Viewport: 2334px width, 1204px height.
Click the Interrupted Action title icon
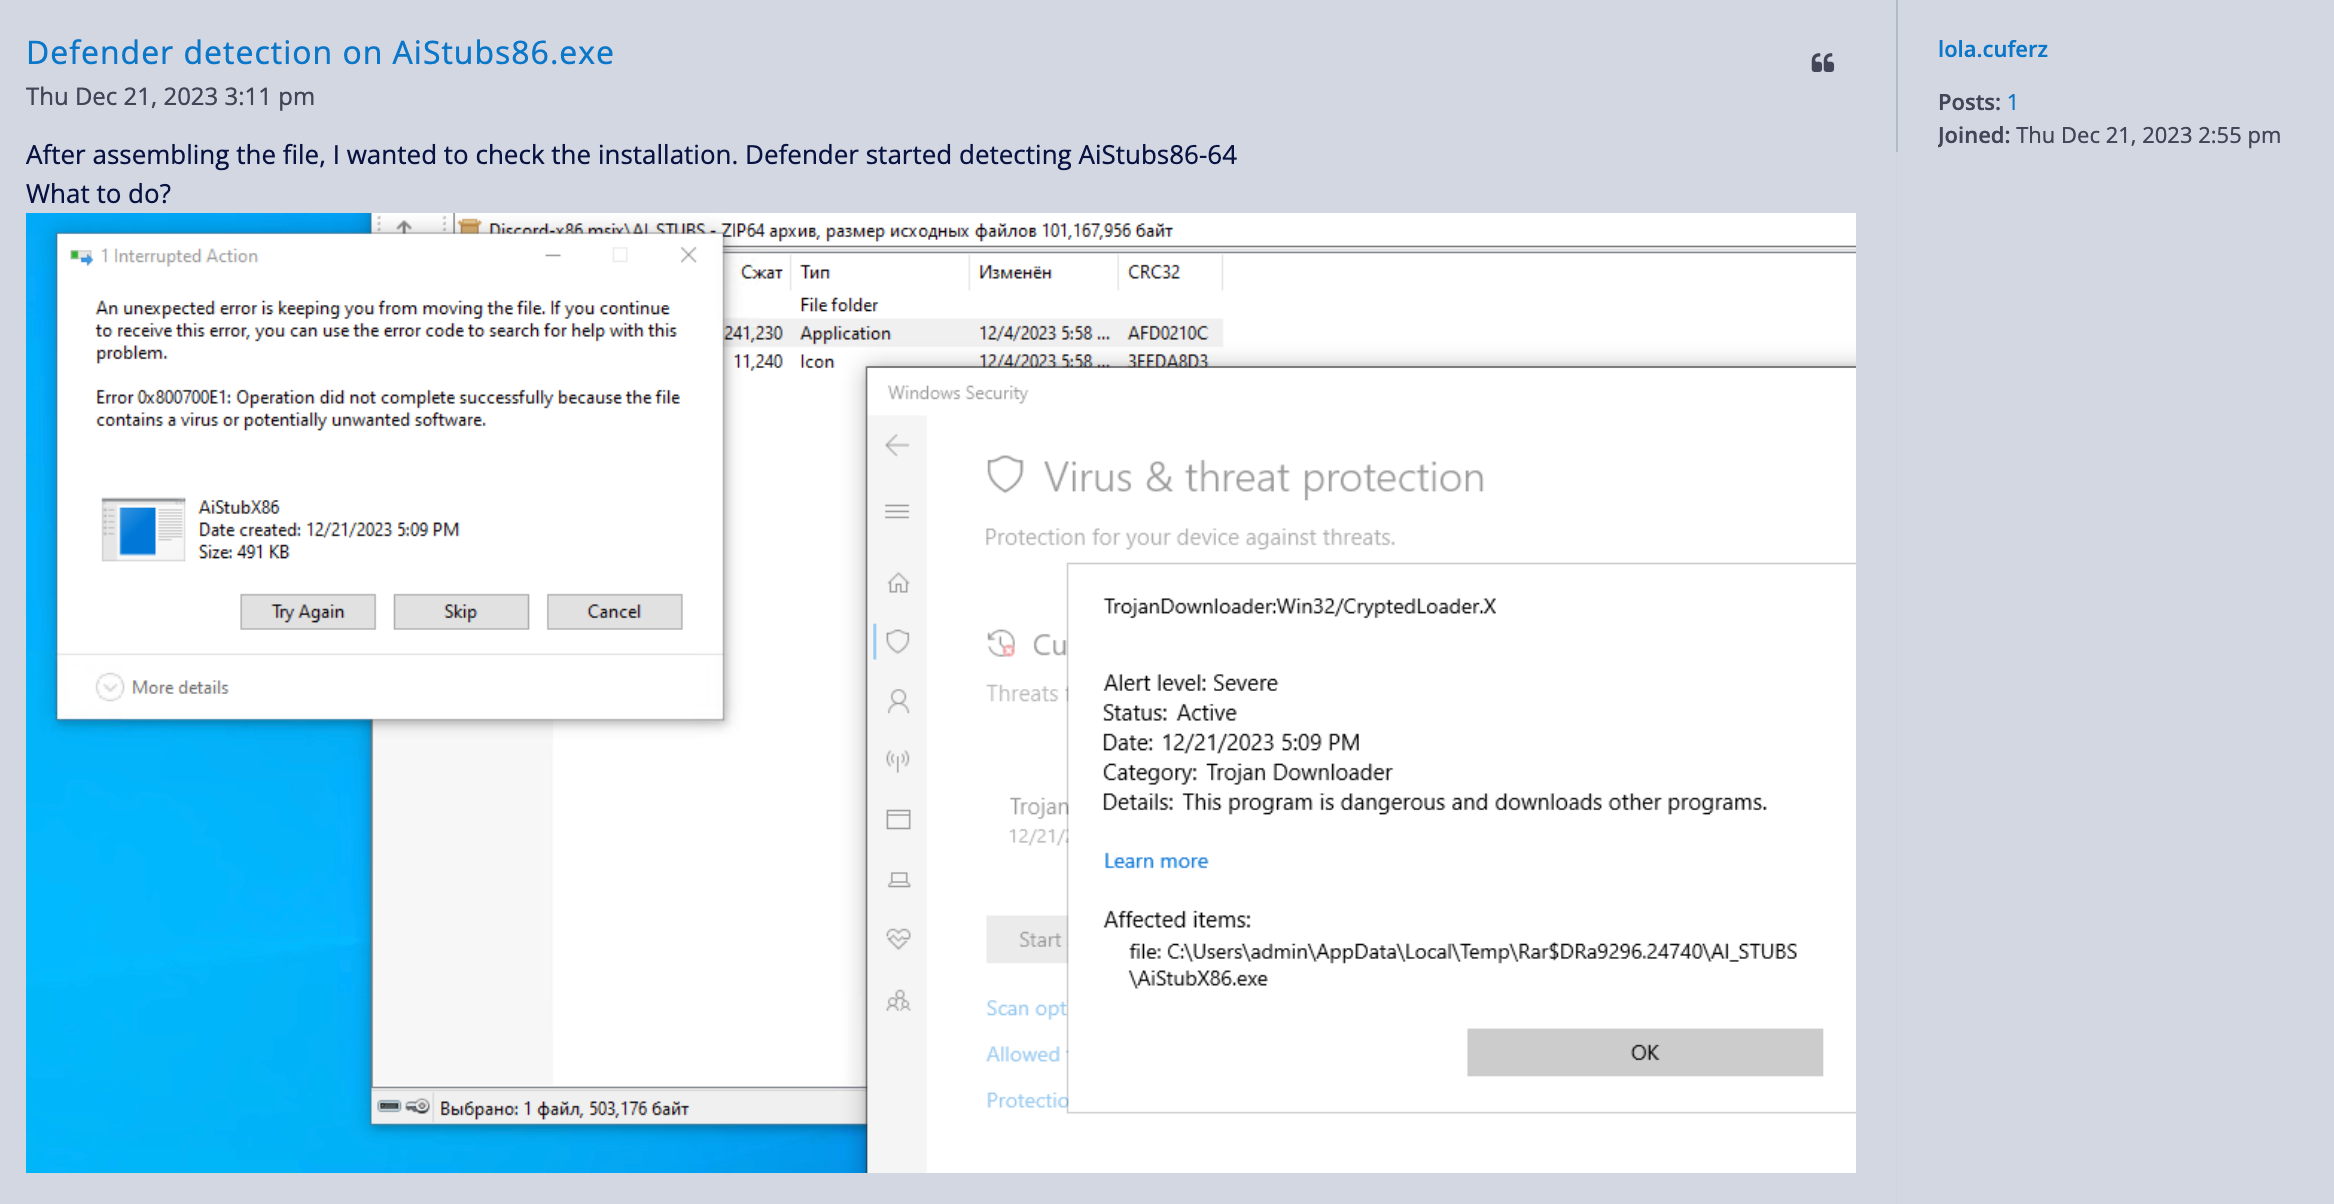(x=81, y=257)
